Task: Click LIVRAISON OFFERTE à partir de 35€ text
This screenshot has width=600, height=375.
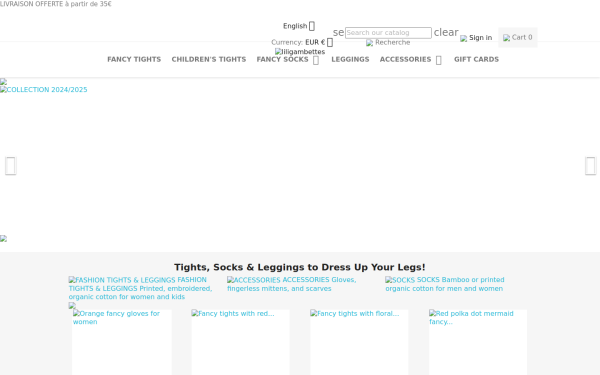Action: click(x=56, y=4)
